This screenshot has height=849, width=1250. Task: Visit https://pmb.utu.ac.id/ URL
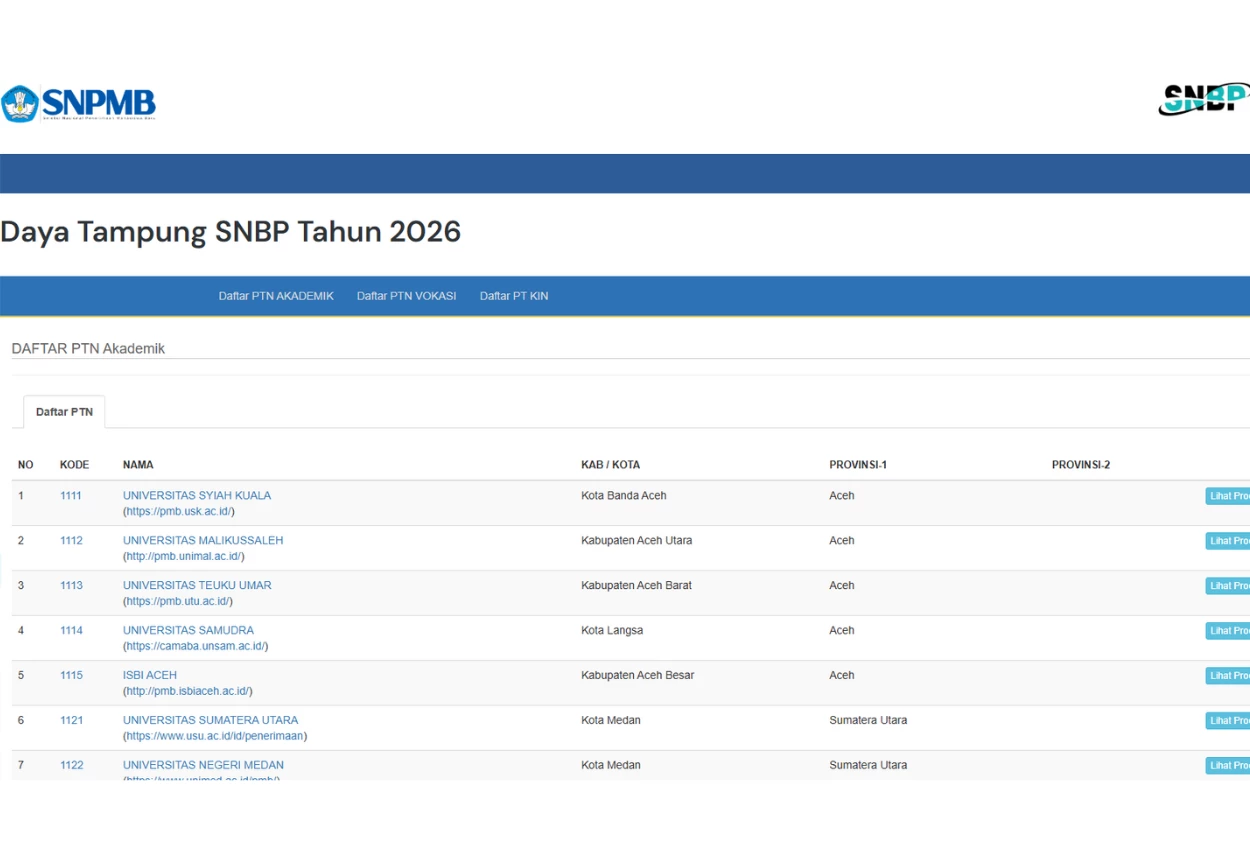177,602
